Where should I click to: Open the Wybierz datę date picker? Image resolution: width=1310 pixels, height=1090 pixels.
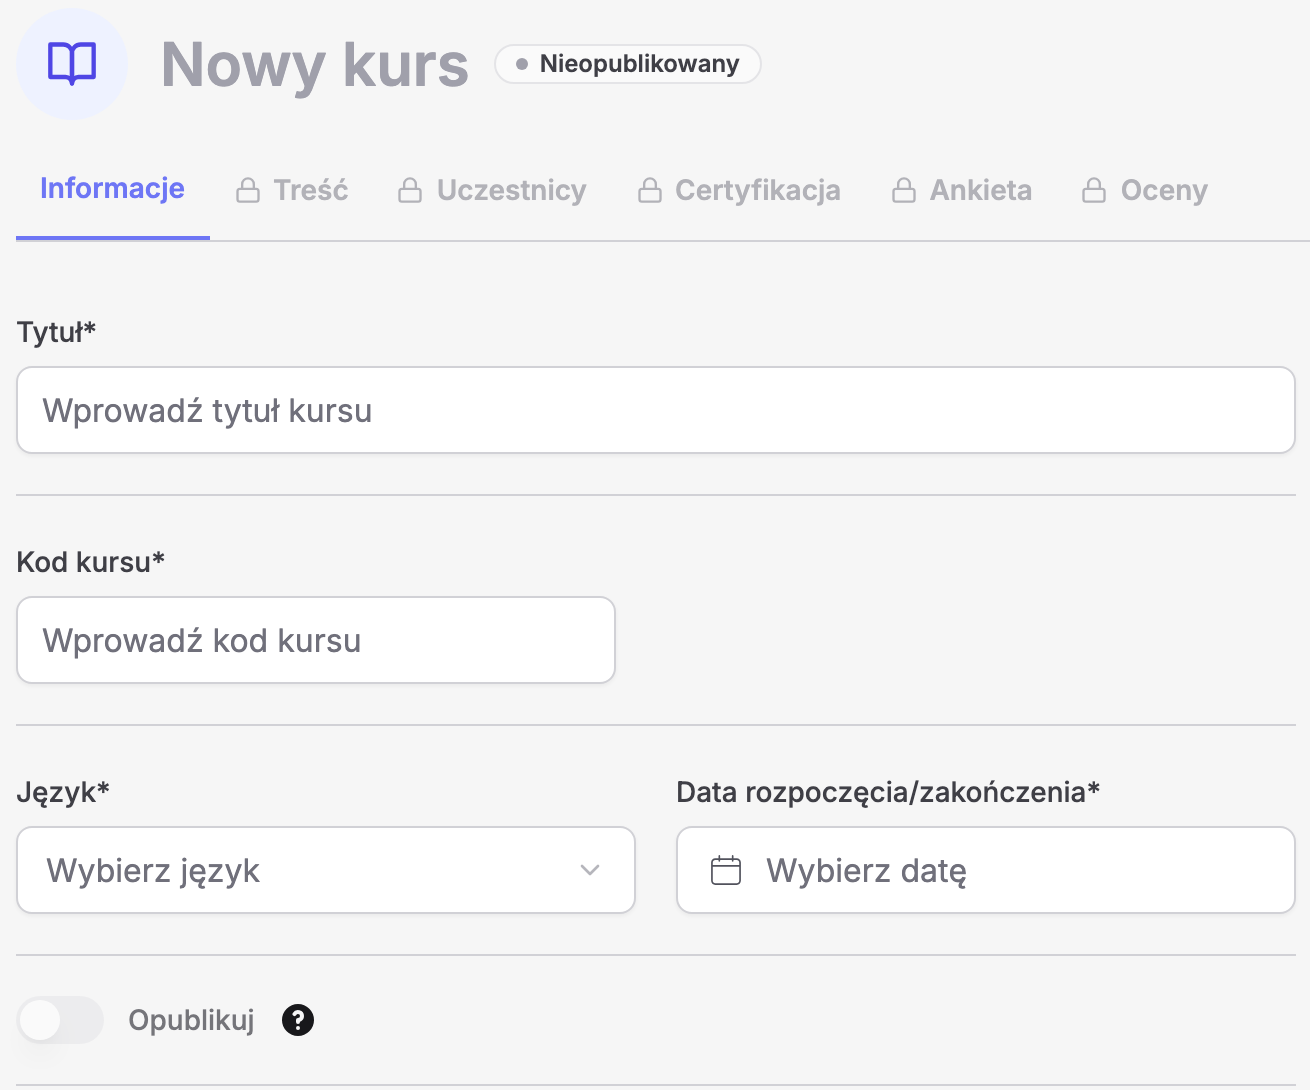click(986, 870)
